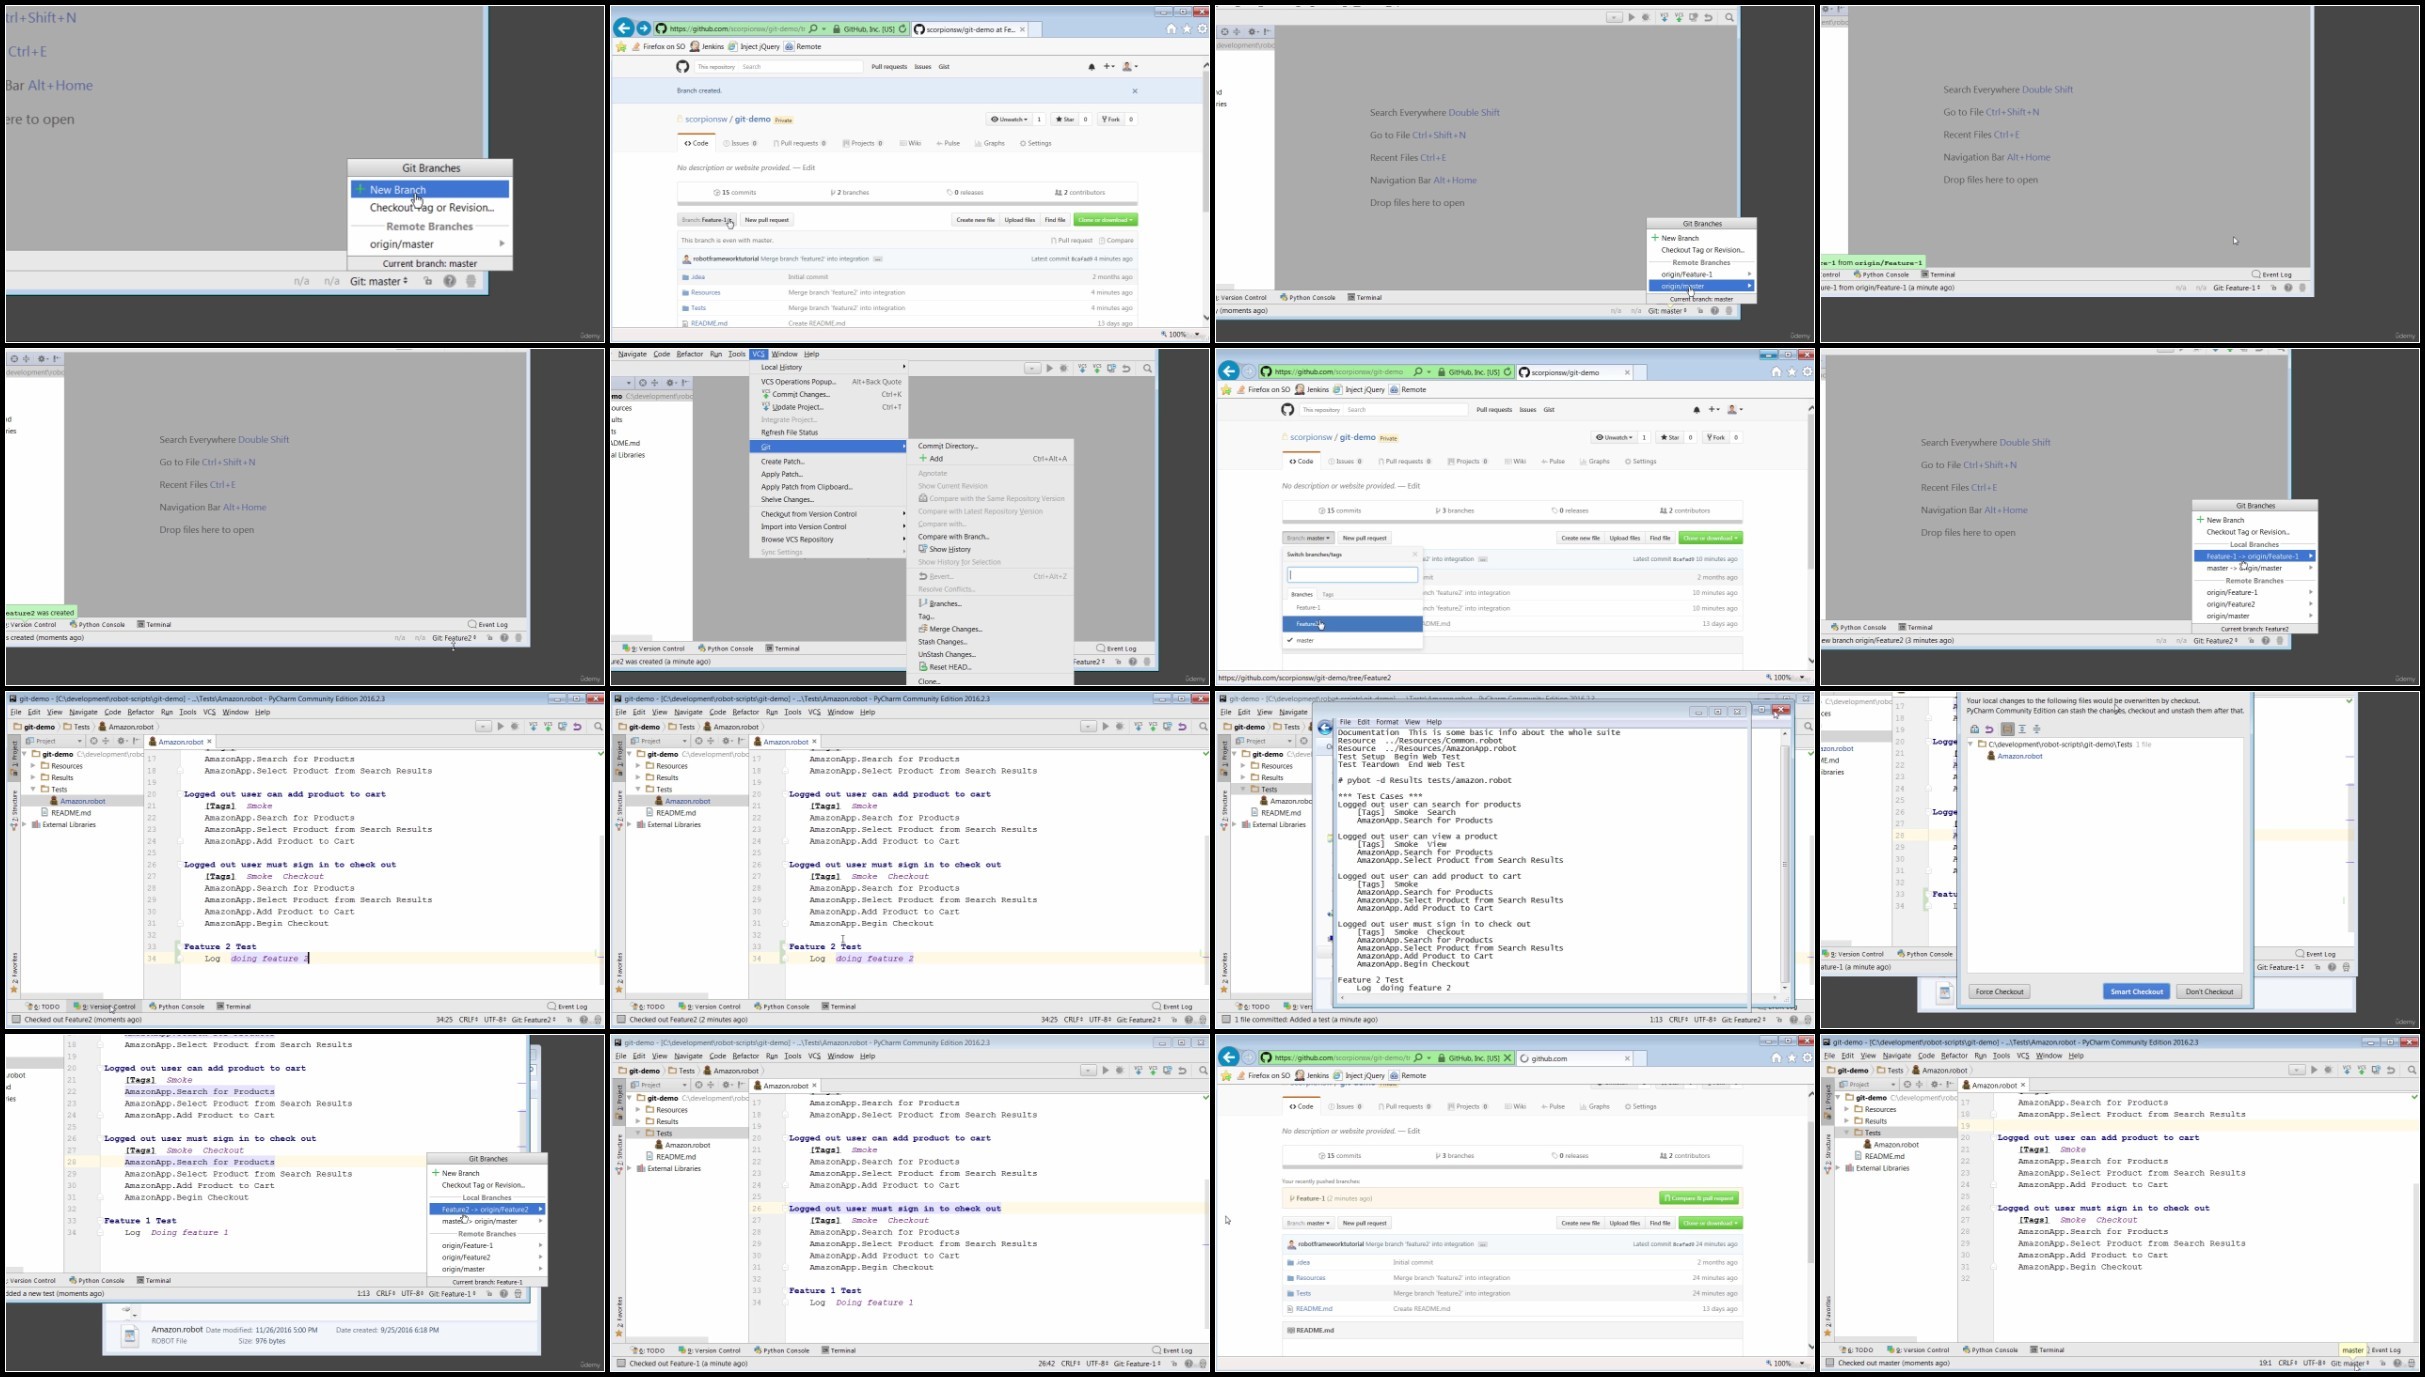Screen dimensions: 2425x1377
Task: Click IE favorites star above Switch branches page
Action: [x=1791, y=372]
